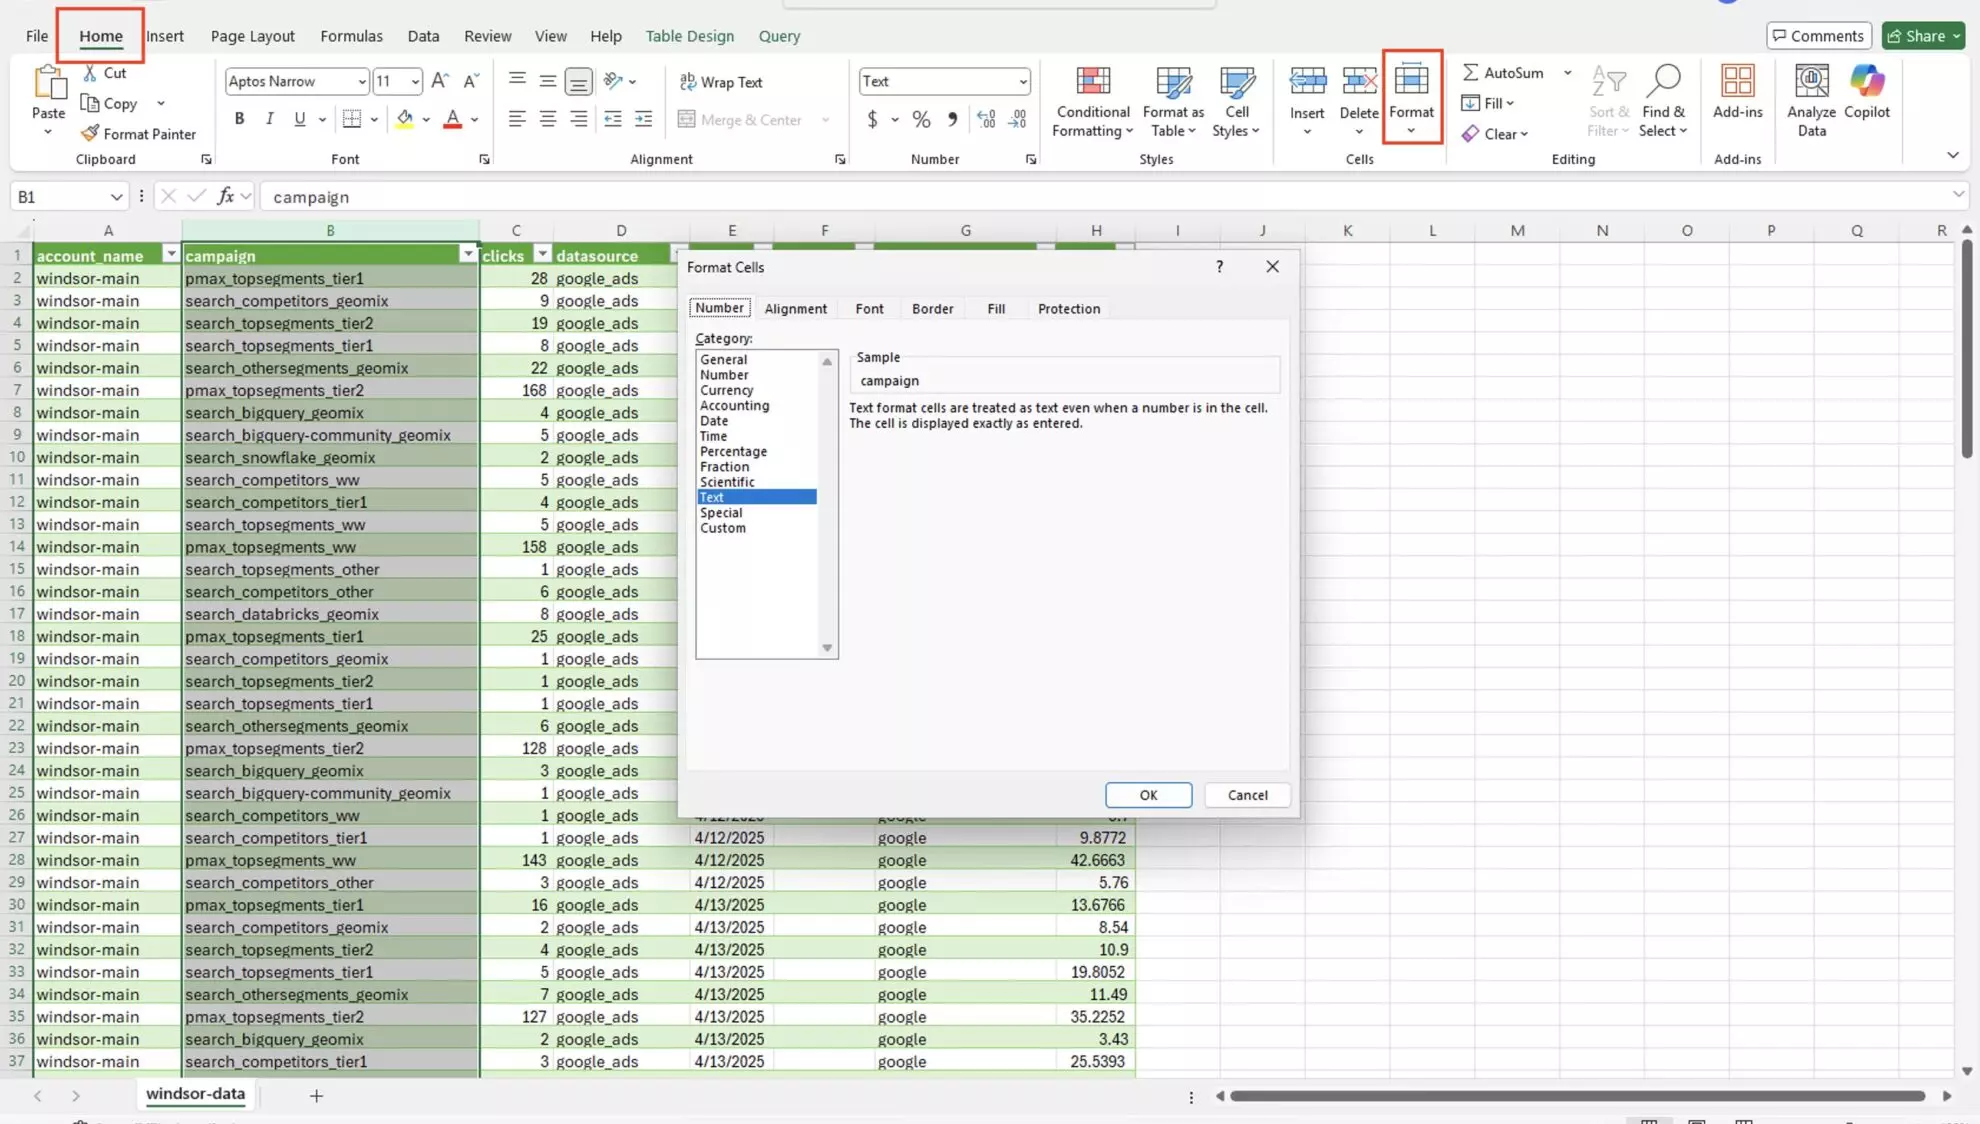
Task: Open Conditional Formatting options
Action: click(x=1091, y=100)
